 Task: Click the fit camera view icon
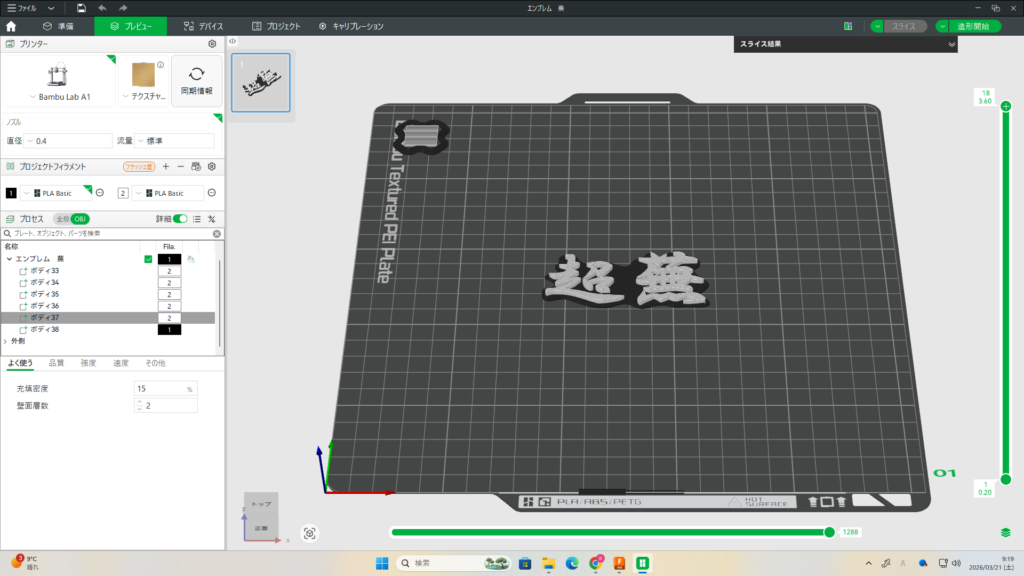pos(310,533)
